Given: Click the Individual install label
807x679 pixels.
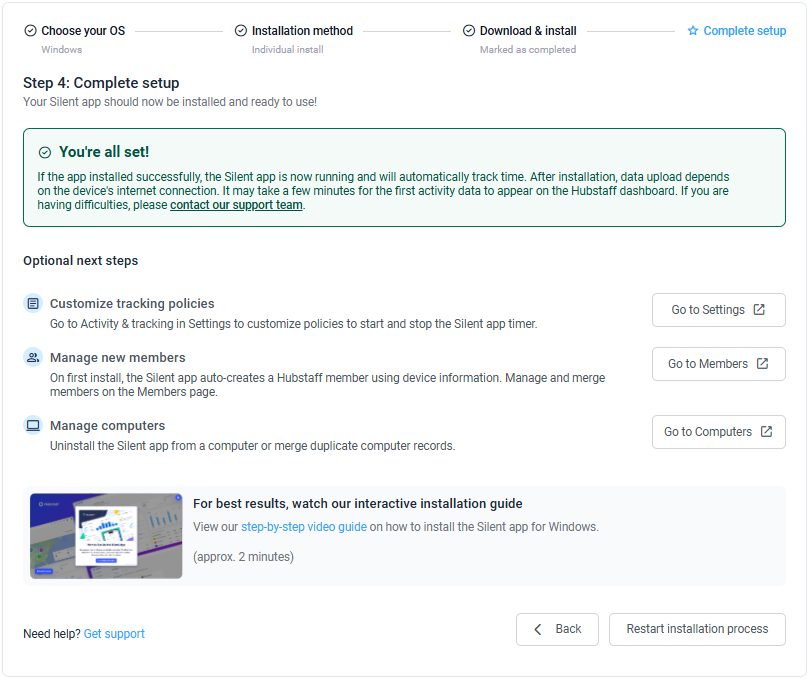Looking at the screenshot, I should point(288,49).
